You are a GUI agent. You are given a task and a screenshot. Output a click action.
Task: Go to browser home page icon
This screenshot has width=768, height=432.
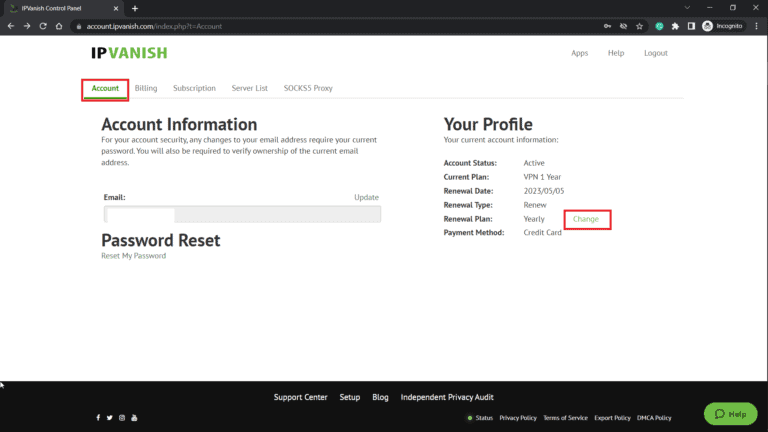pos(60,26)
